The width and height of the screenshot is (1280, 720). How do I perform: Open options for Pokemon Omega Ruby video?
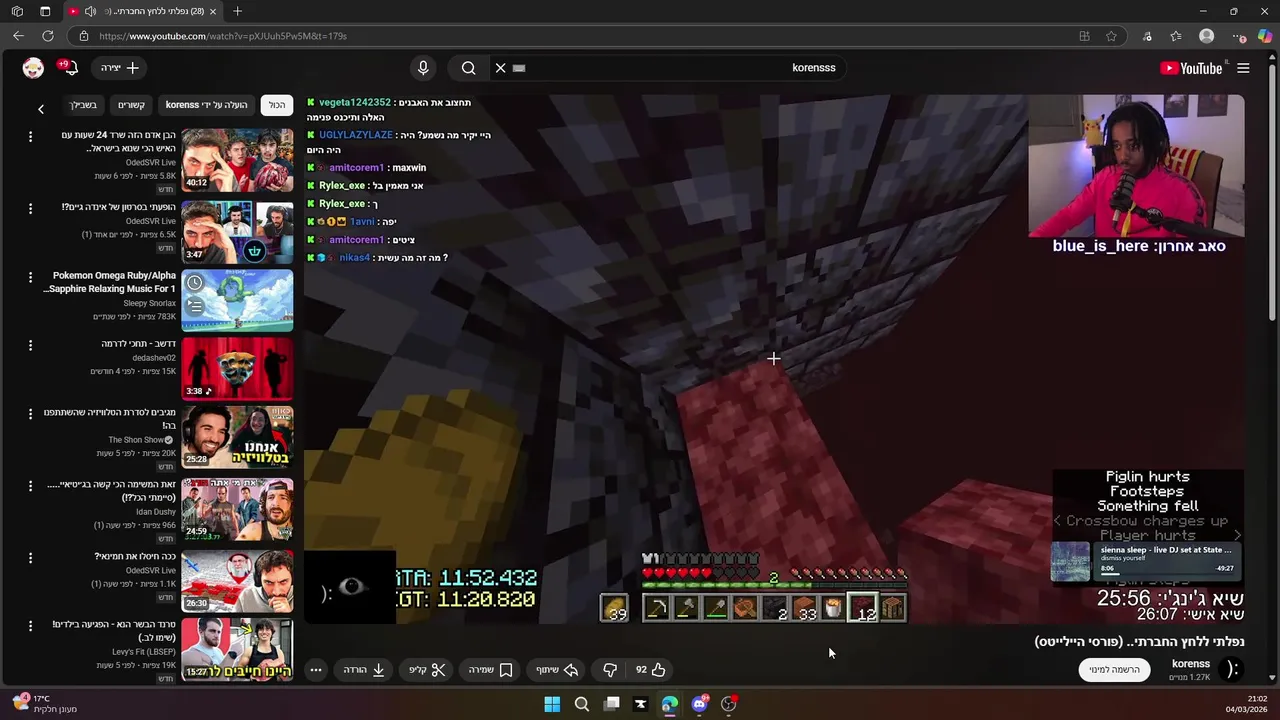click(x=30, y=277)
